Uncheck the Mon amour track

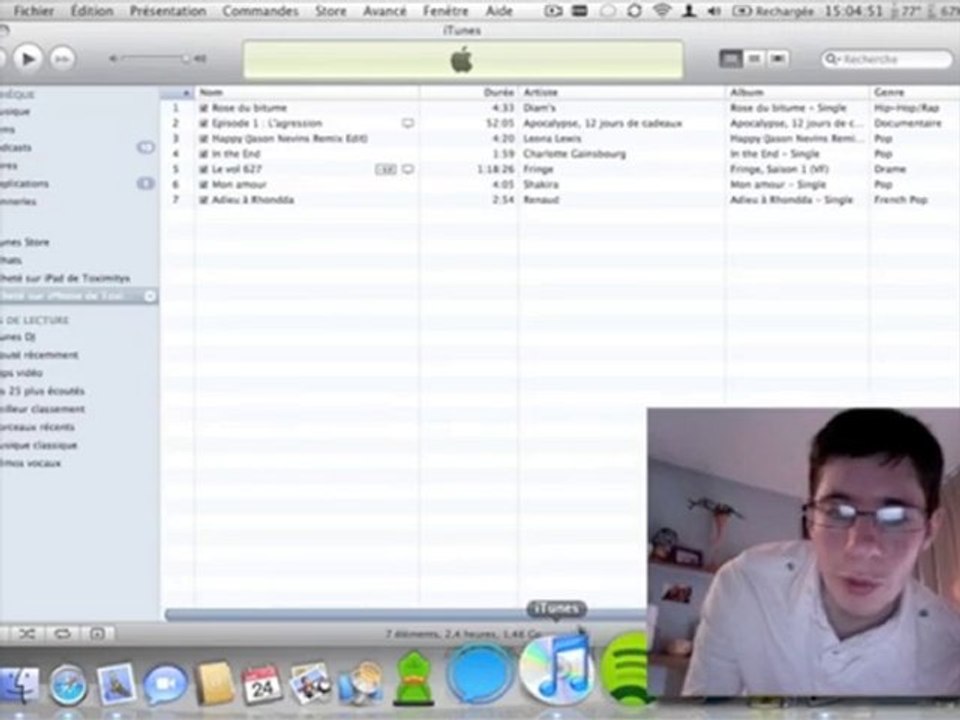(x=203, y=184)
